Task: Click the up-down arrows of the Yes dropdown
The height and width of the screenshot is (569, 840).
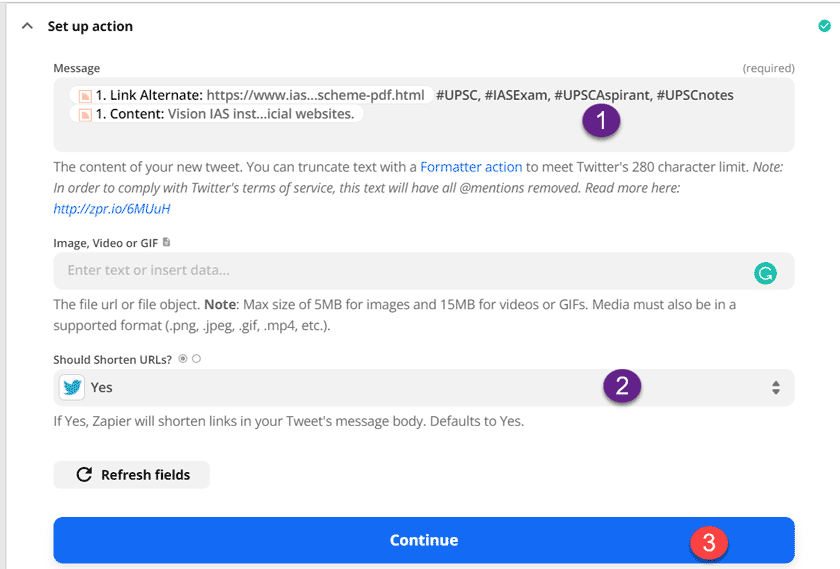Action: tap(776, 387)
